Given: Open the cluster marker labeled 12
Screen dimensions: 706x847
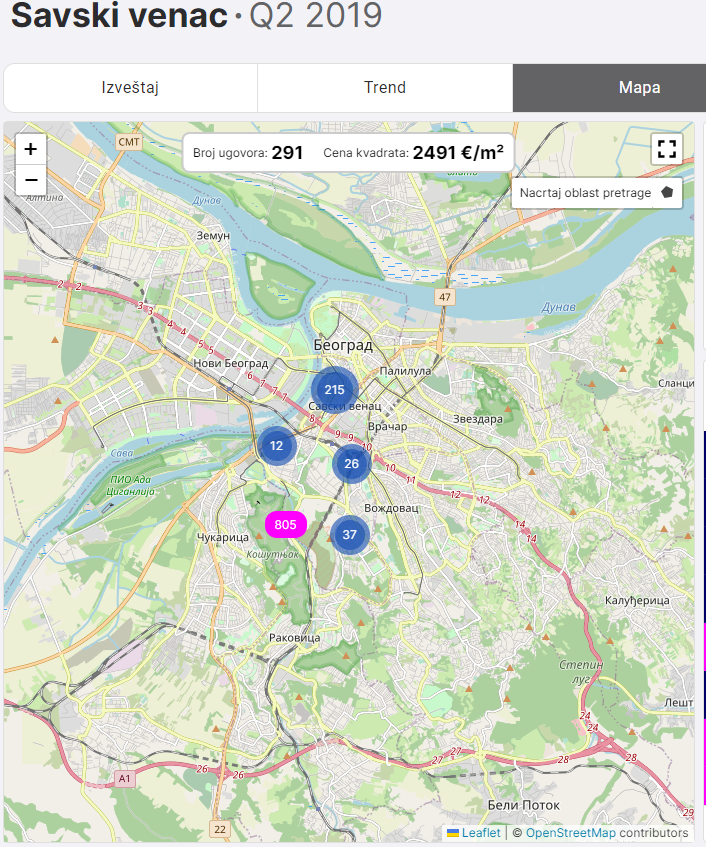Looking at the screenshot, I should pyautogui.click(x=277, y=446).
